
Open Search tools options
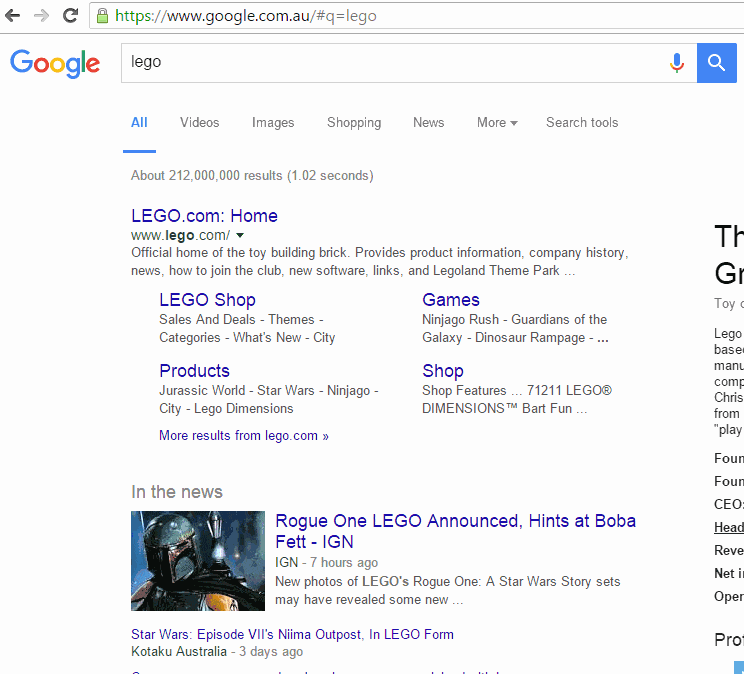point(582,122)
